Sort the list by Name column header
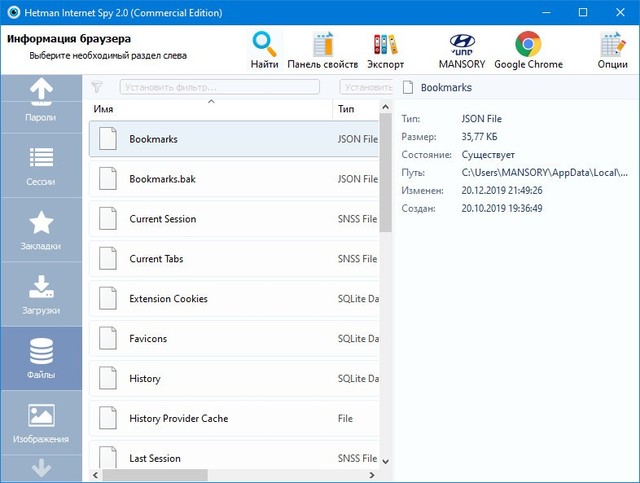The height and width of the screenshot is (483, 640). [210, 108]
